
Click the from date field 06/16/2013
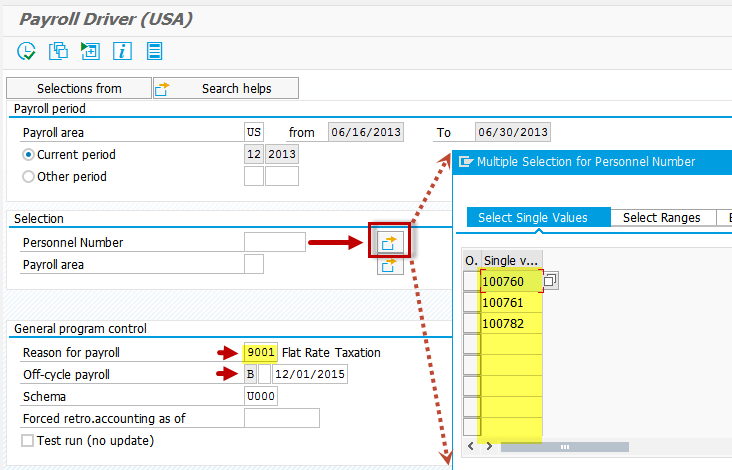coord(366,132)
